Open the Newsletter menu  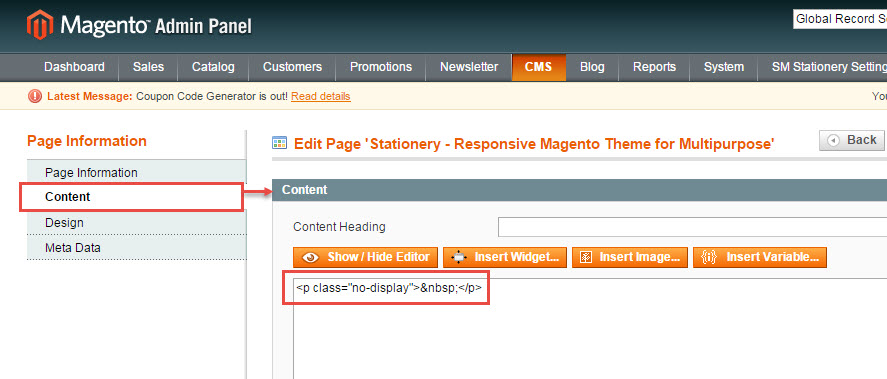[x=469, y=67]
